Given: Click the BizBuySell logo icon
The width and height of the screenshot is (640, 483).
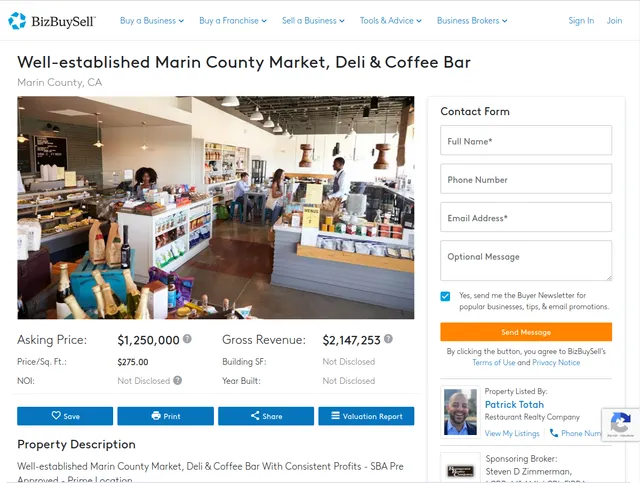Looking at the screenshot, I should pyautogui.click(x=17, y=21).
